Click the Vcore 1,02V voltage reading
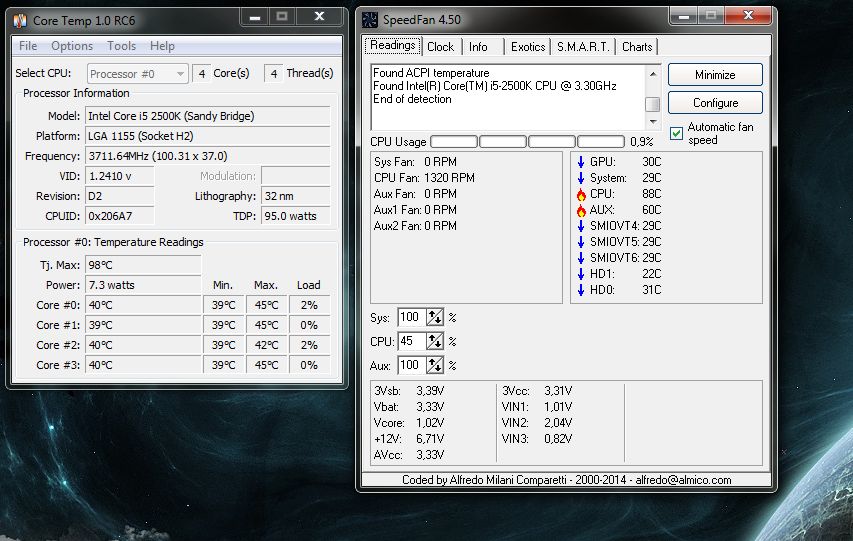 (x=409, y=423)
